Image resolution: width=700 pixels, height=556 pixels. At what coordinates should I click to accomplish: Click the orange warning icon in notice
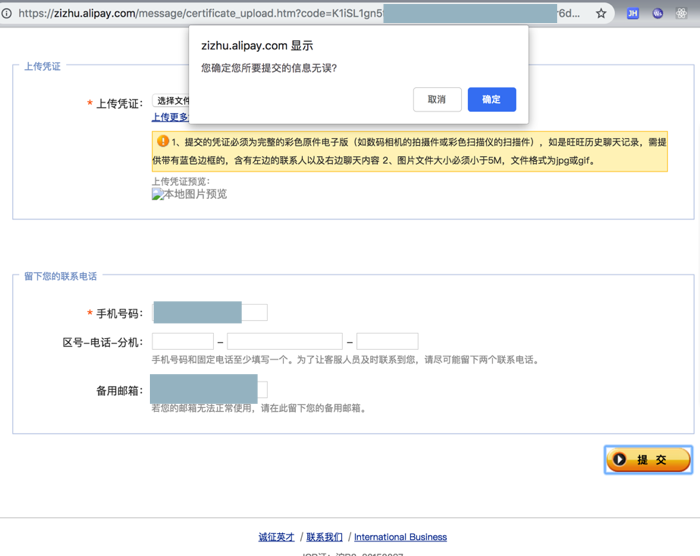tap(162, 141)
